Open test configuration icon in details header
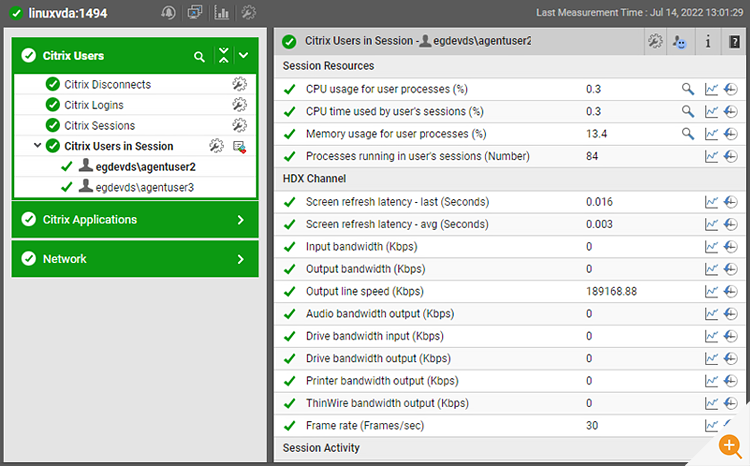The image size is (750, 466). tap(655, 41)
